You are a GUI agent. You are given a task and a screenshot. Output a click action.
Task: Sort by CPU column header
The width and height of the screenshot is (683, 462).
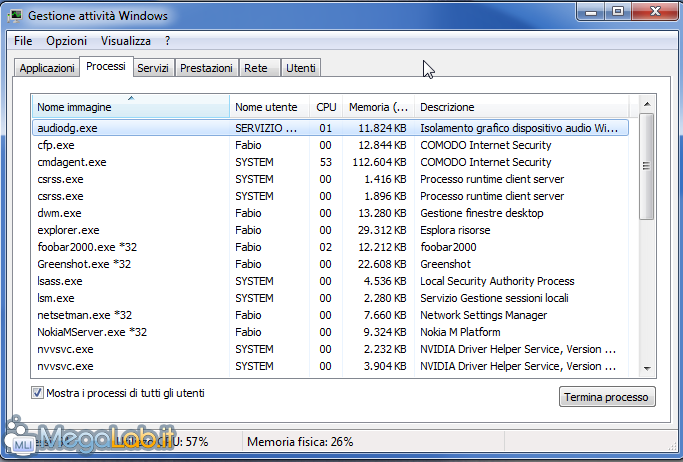[326, 107]
